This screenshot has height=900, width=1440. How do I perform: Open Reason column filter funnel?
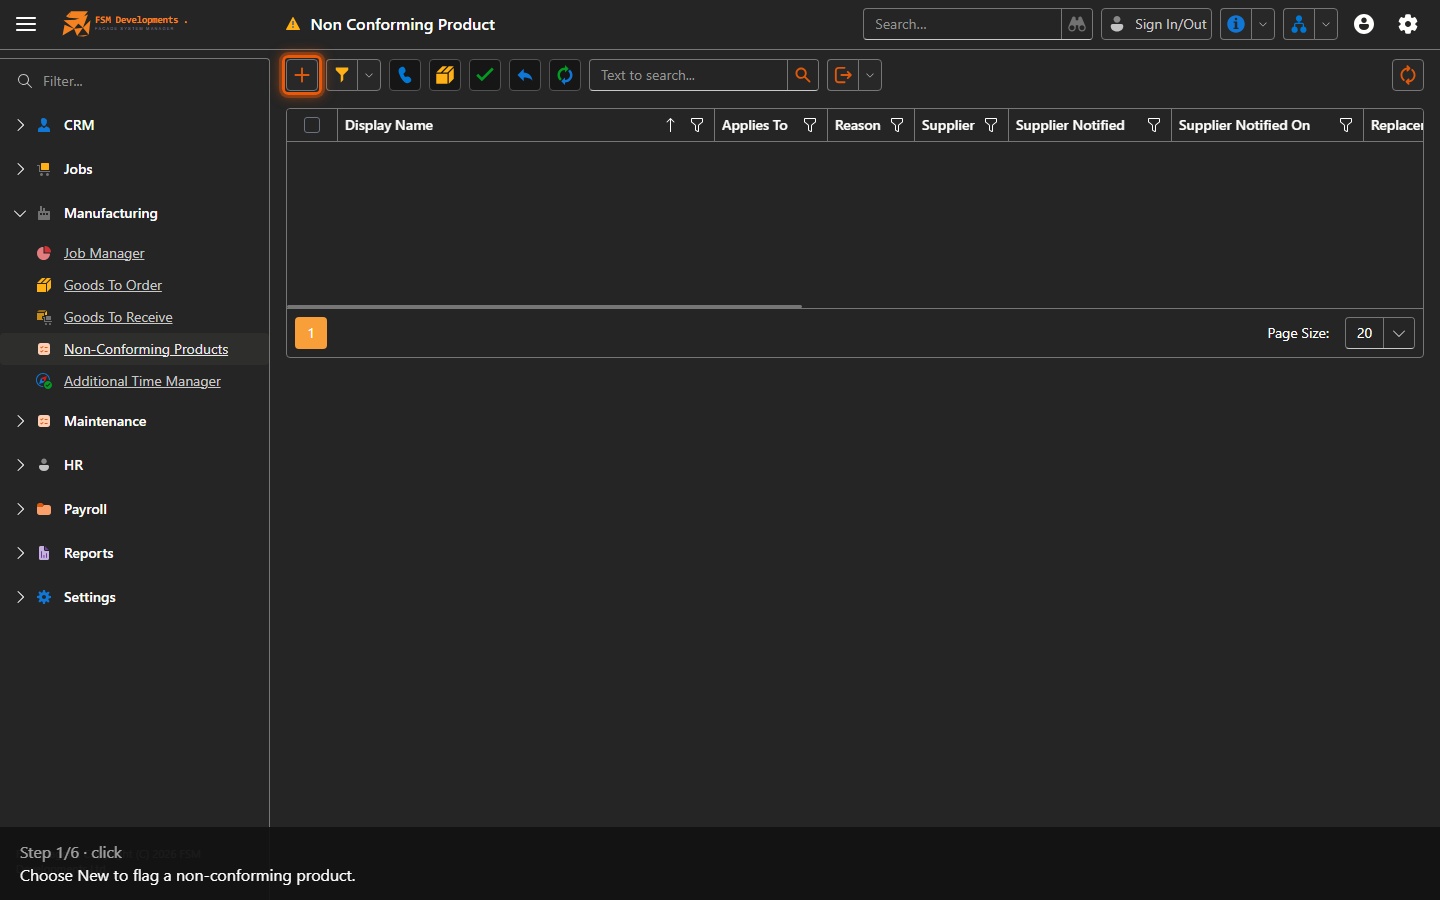click(897, 125)
